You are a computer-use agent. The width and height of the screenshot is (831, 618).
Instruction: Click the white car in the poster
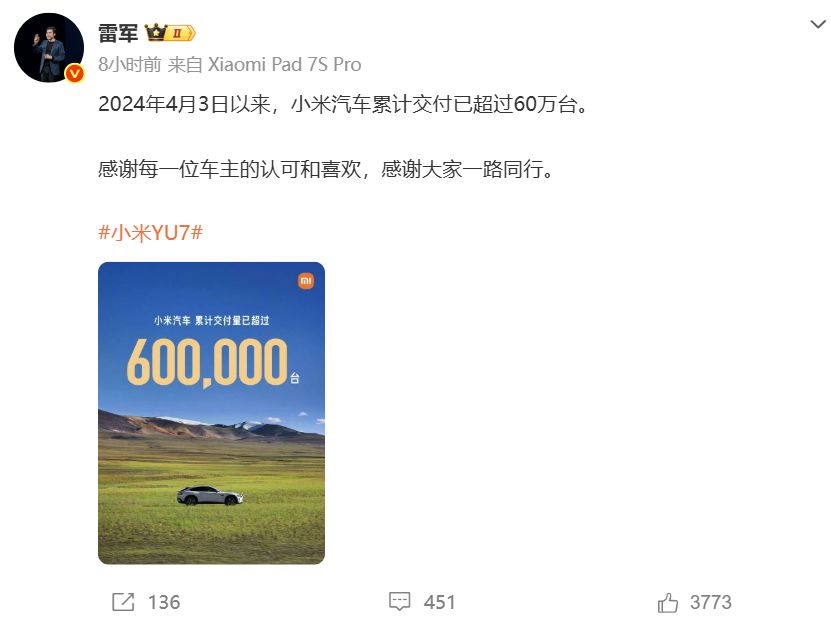210,496
